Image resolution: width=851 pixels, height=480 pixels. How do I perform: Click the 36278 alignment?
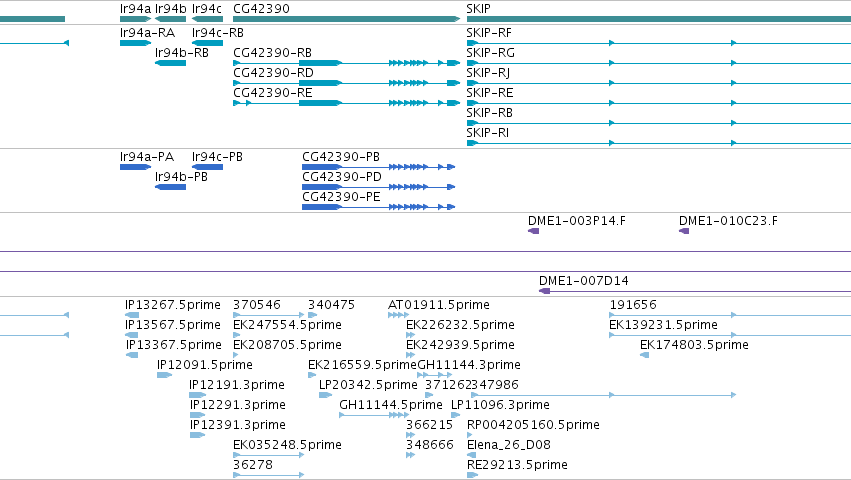click(269, 475)
